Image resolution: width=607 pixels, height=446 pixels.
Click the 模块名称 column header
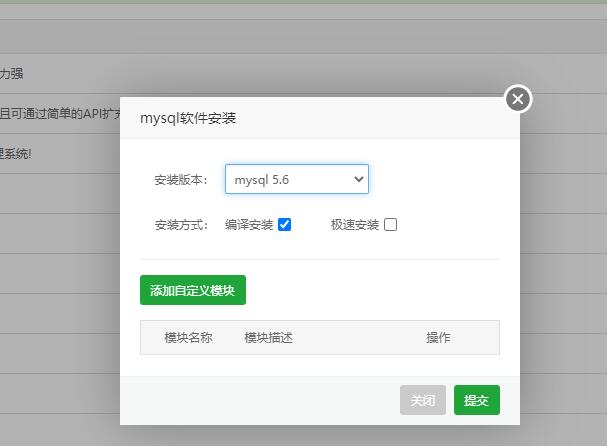point(188,338)
